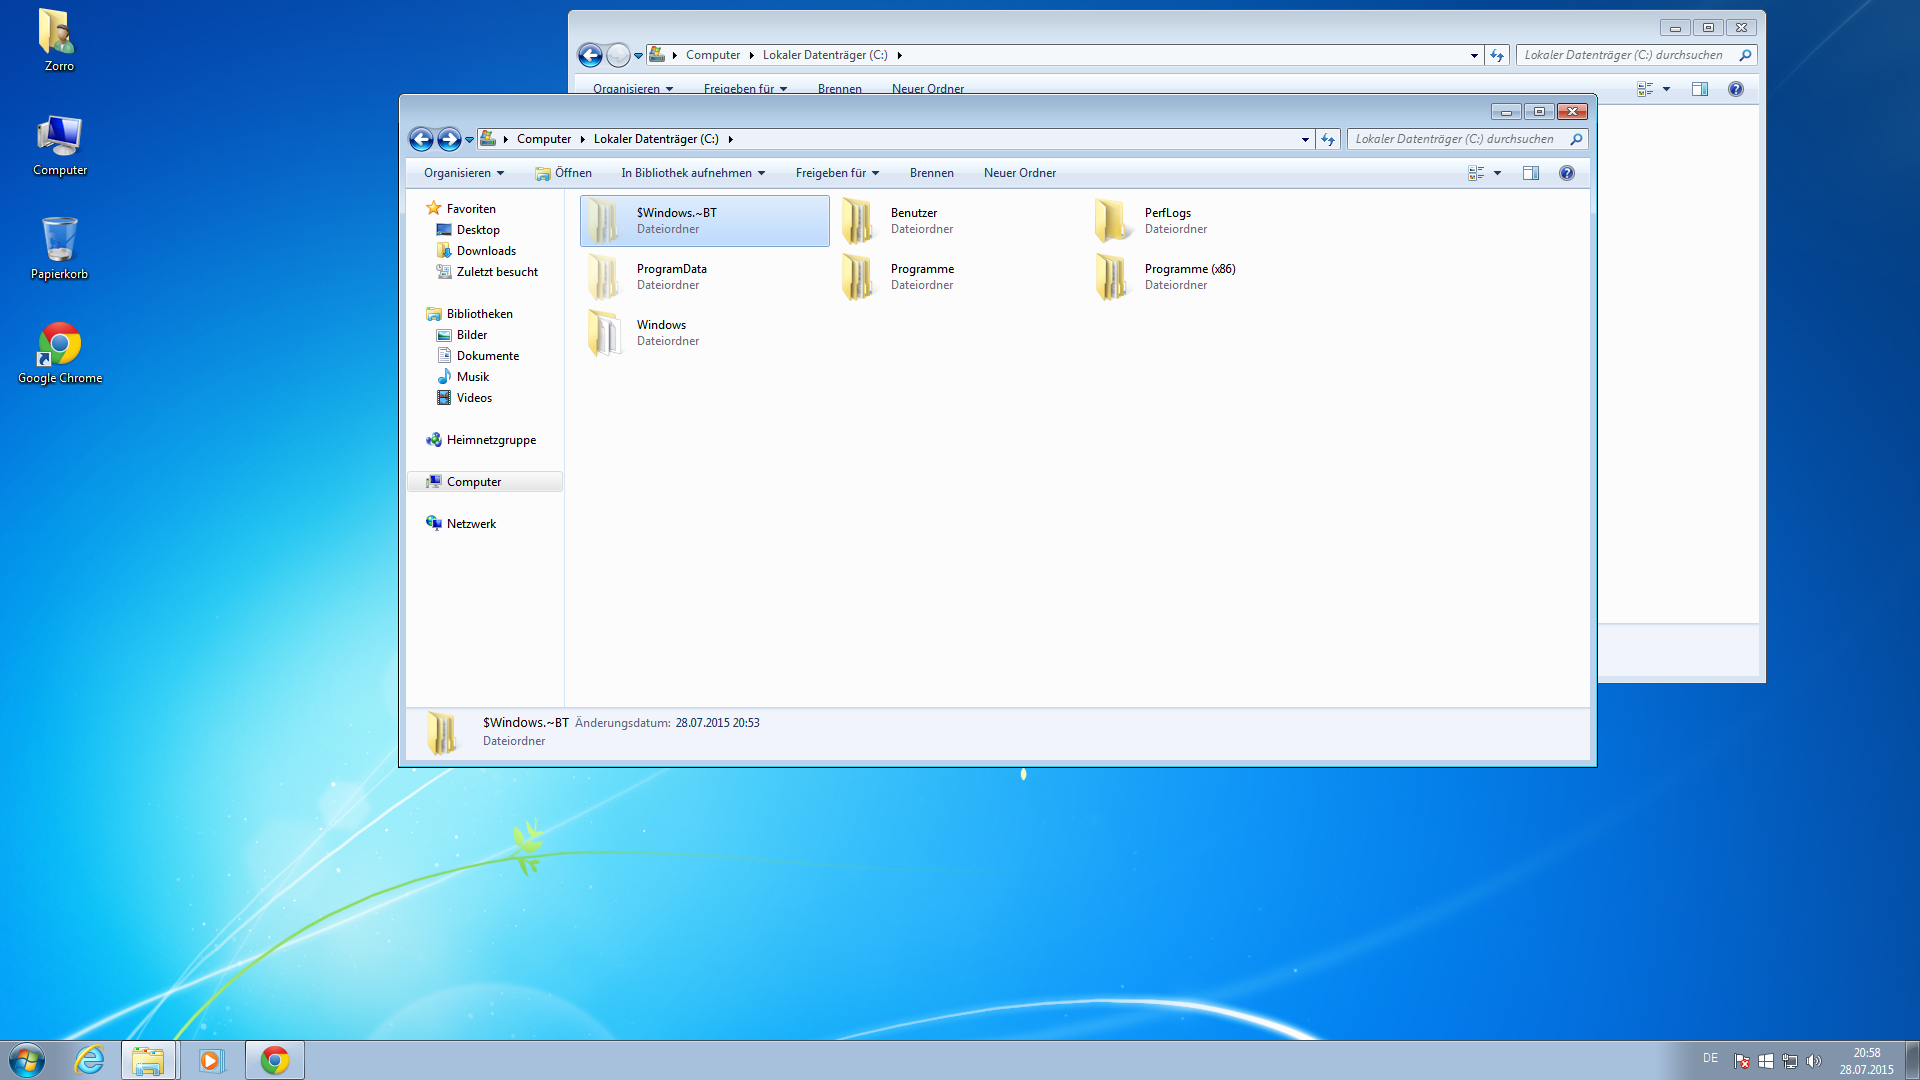The height and width of the screenshot is (1080, 1920).
Task: Click the Neuer Ordner button
Action: [x=1019, y=173]
